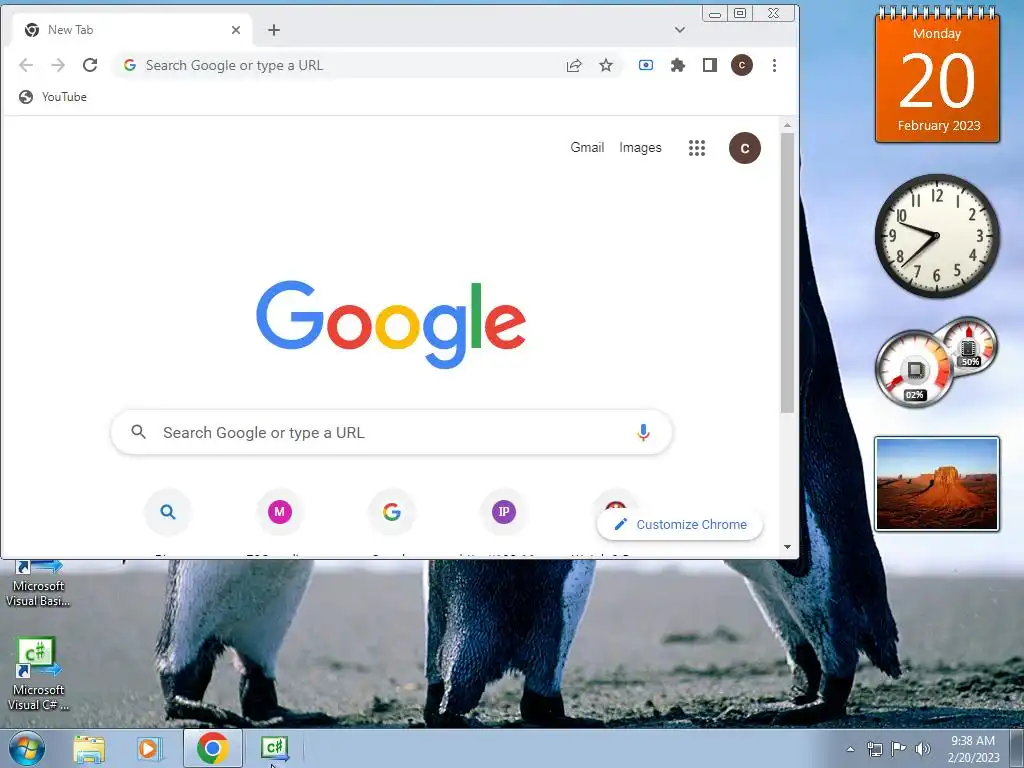Share this page icon in address bar
Viewport: 1024px width, 768px height.
[x=574, y=65]
